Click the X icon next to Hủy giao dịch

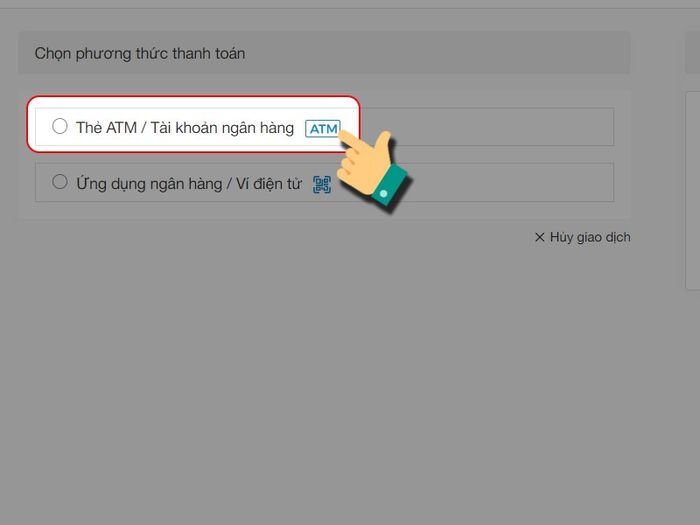tap(540, 237)
